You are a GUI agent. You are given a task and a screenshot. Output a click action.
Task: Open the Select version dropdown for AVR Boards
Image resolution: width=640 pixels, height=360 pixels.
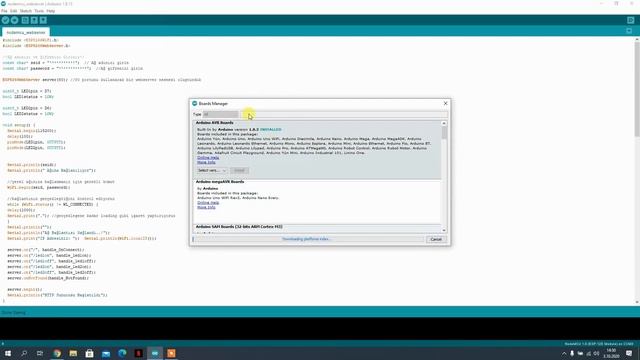coord(212,170)
